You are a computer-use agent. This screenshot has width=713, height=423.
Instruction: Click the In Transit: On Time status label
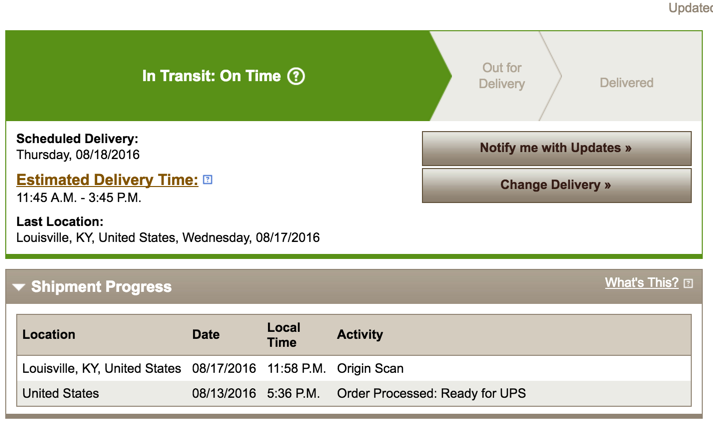(211, 76)
